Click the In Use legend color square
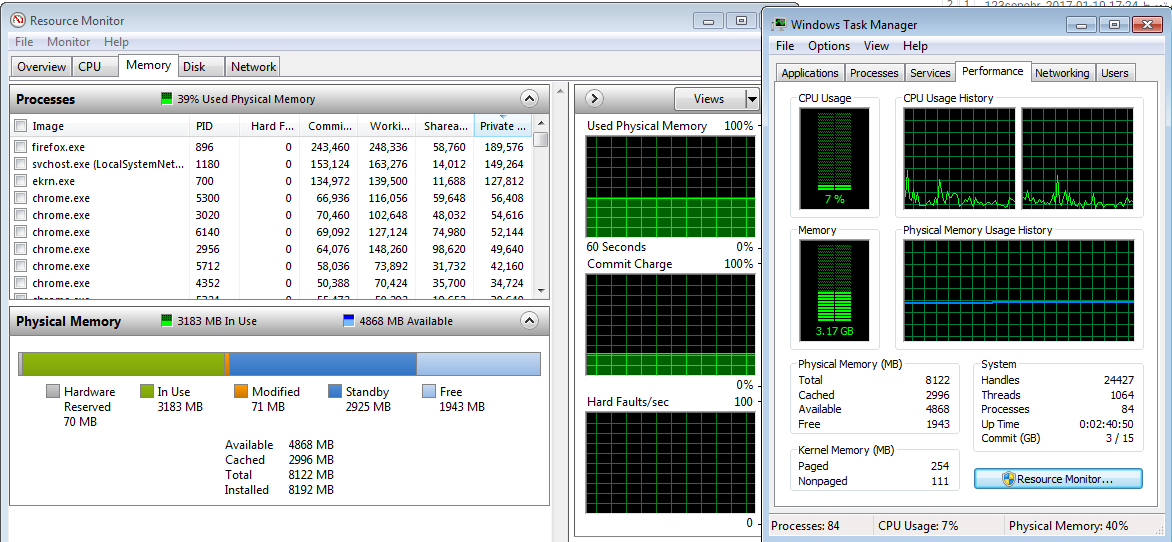This screenshot has width=1172, height=542. pyautogui.click(x=147, y=392)
